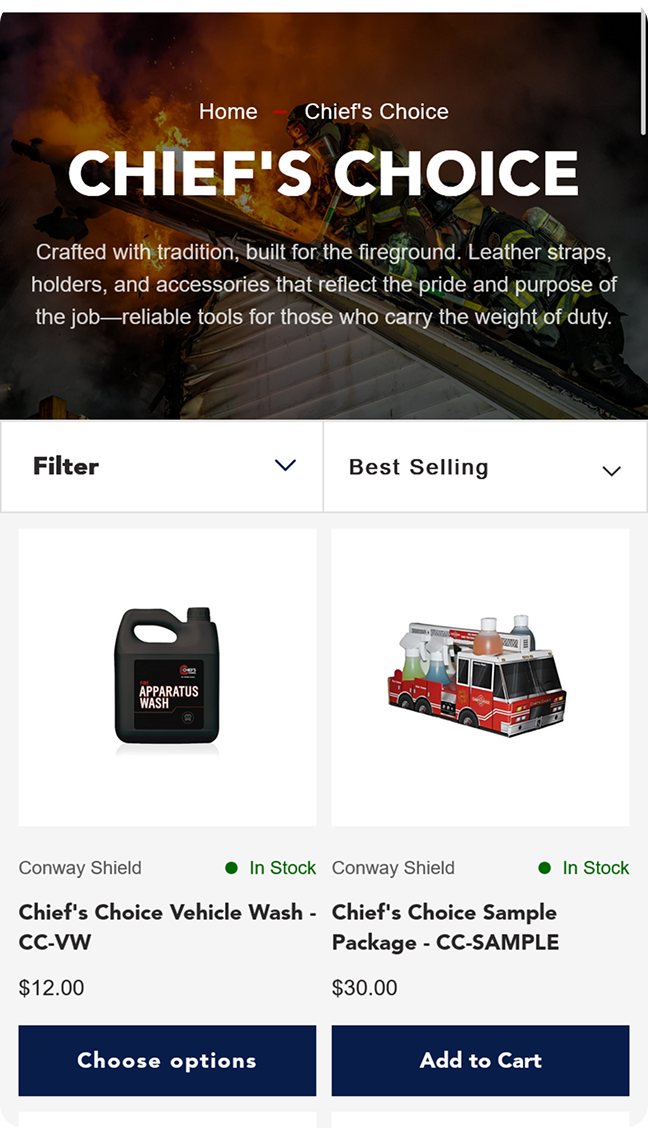The image size is (648, 1128).
Task: Expand the Filter chevron arrow
Action: 286,465
